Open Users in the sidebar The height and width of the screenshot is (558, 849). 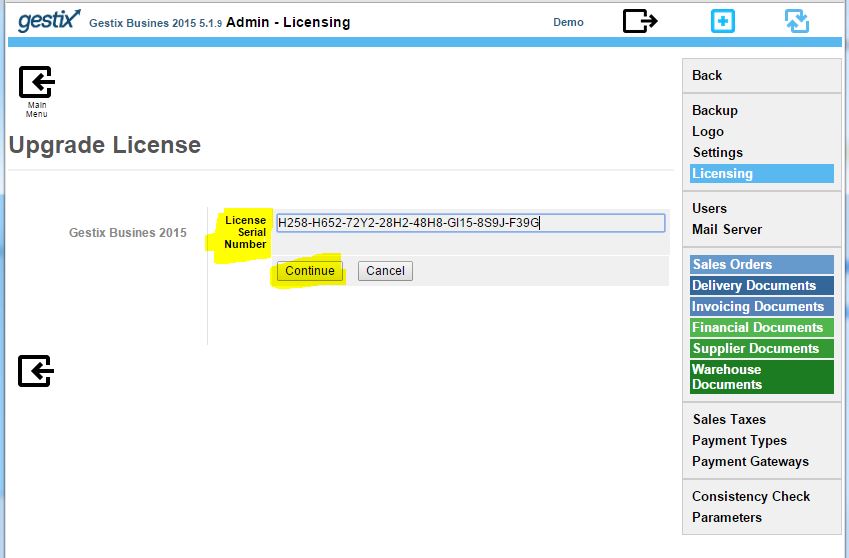[709, 208]
